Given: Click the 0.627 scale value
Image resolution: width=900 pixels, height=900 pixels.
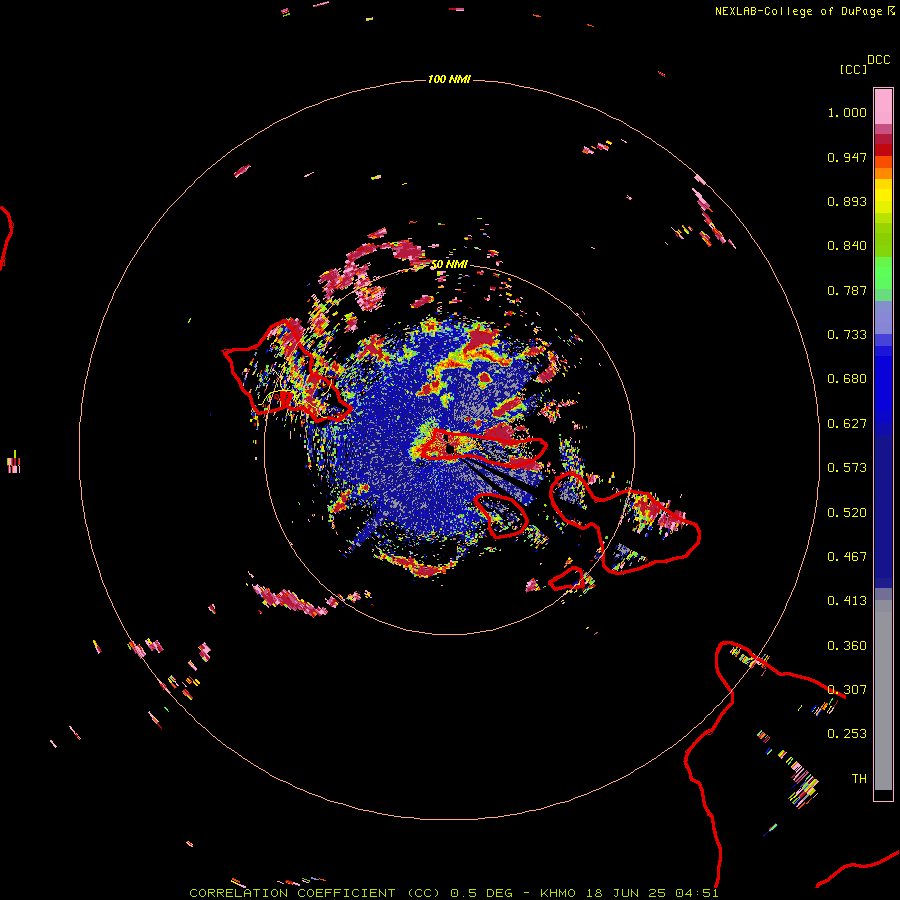Looking at the screenshot, I should (x=847, y=424).
